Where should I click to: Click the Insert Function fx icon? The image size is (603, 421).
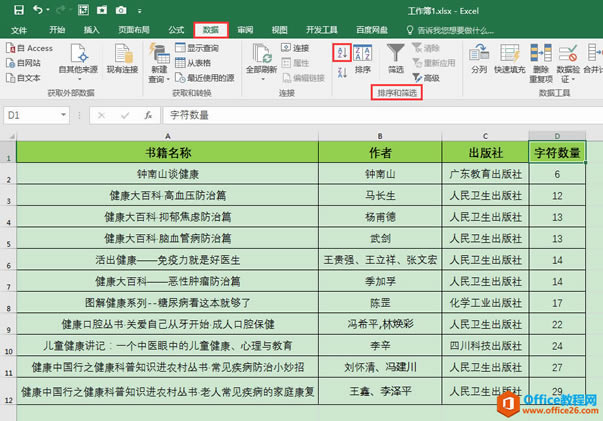pos(148,115)
